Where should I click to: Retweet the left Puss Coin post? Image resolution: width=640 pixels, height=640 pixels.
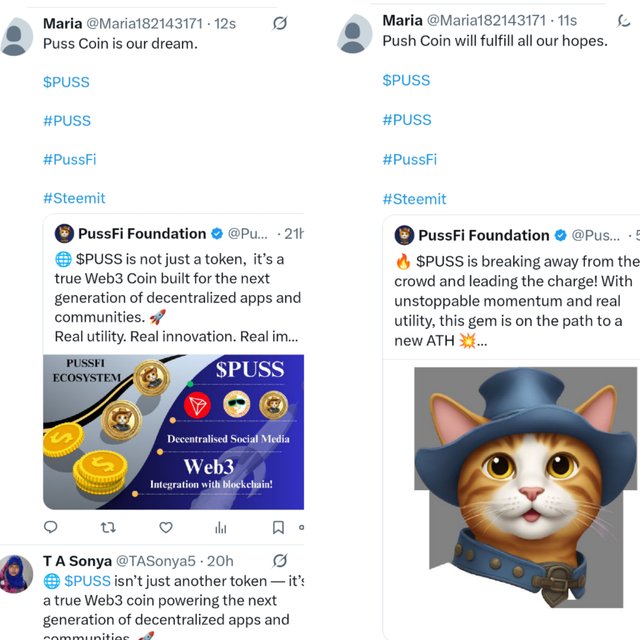point(108,527)
